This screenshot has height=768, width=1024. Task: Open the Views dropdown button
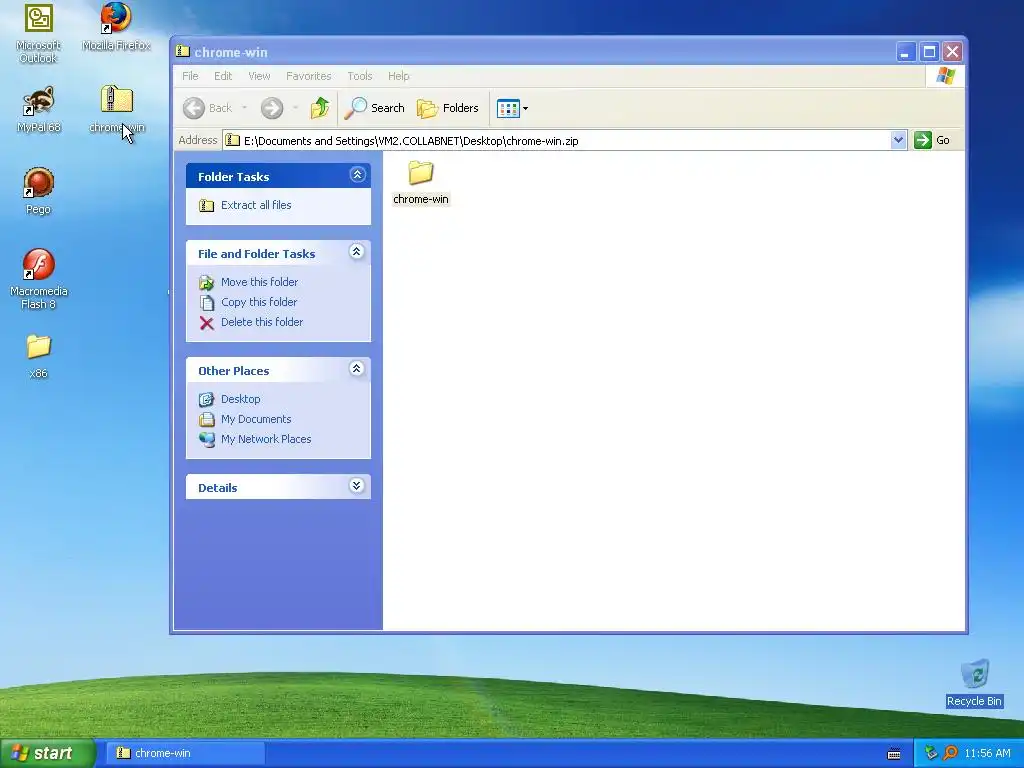pyautogui.click(x=512, y=108)
